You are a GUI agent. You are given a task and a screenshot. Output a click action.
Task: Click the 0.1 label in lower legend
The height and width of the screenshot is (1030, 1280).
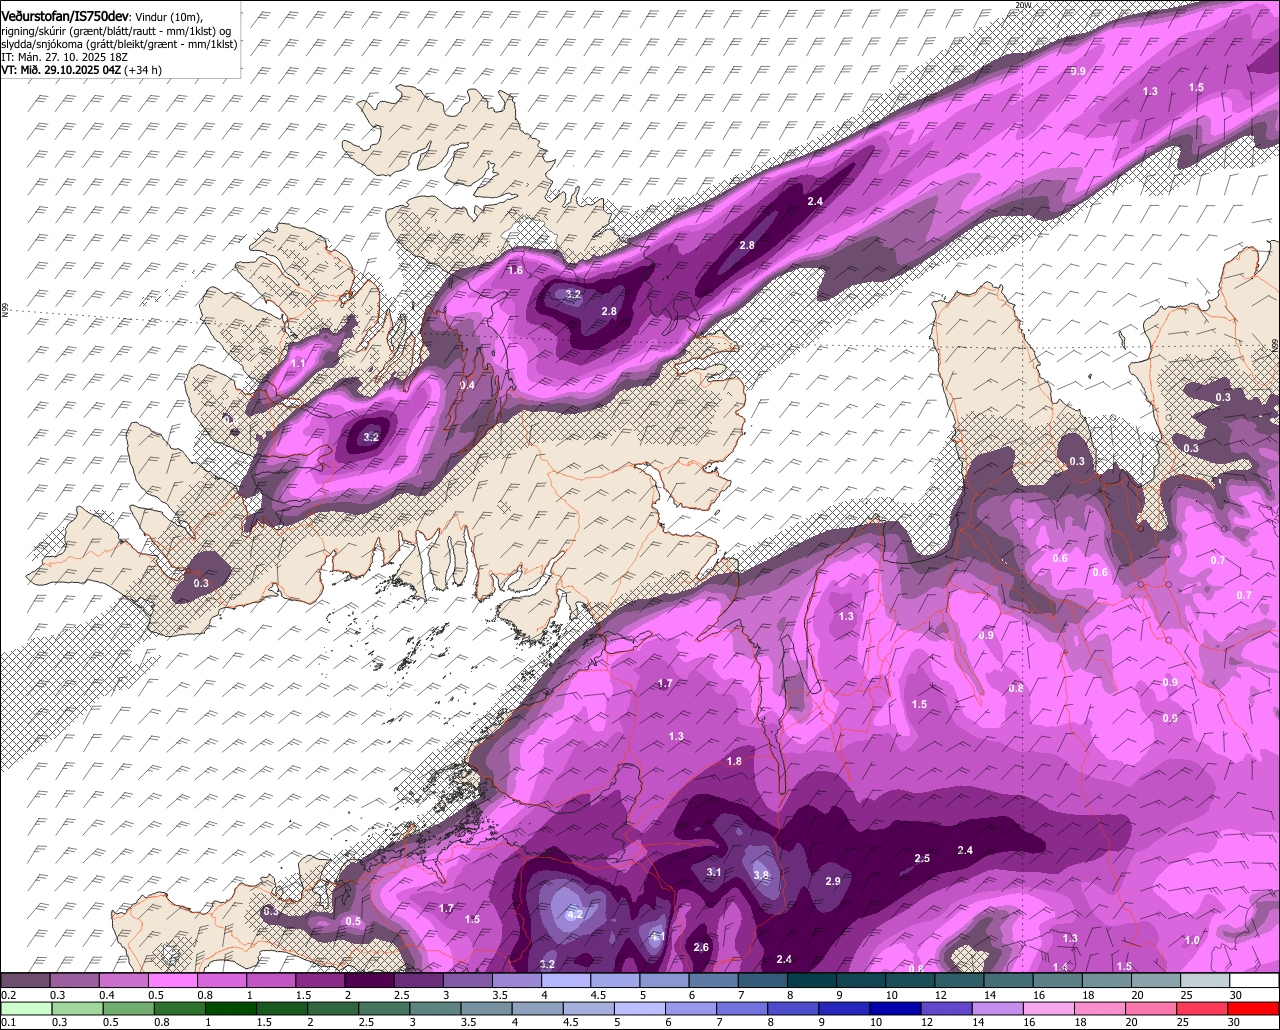point(8,1023)
